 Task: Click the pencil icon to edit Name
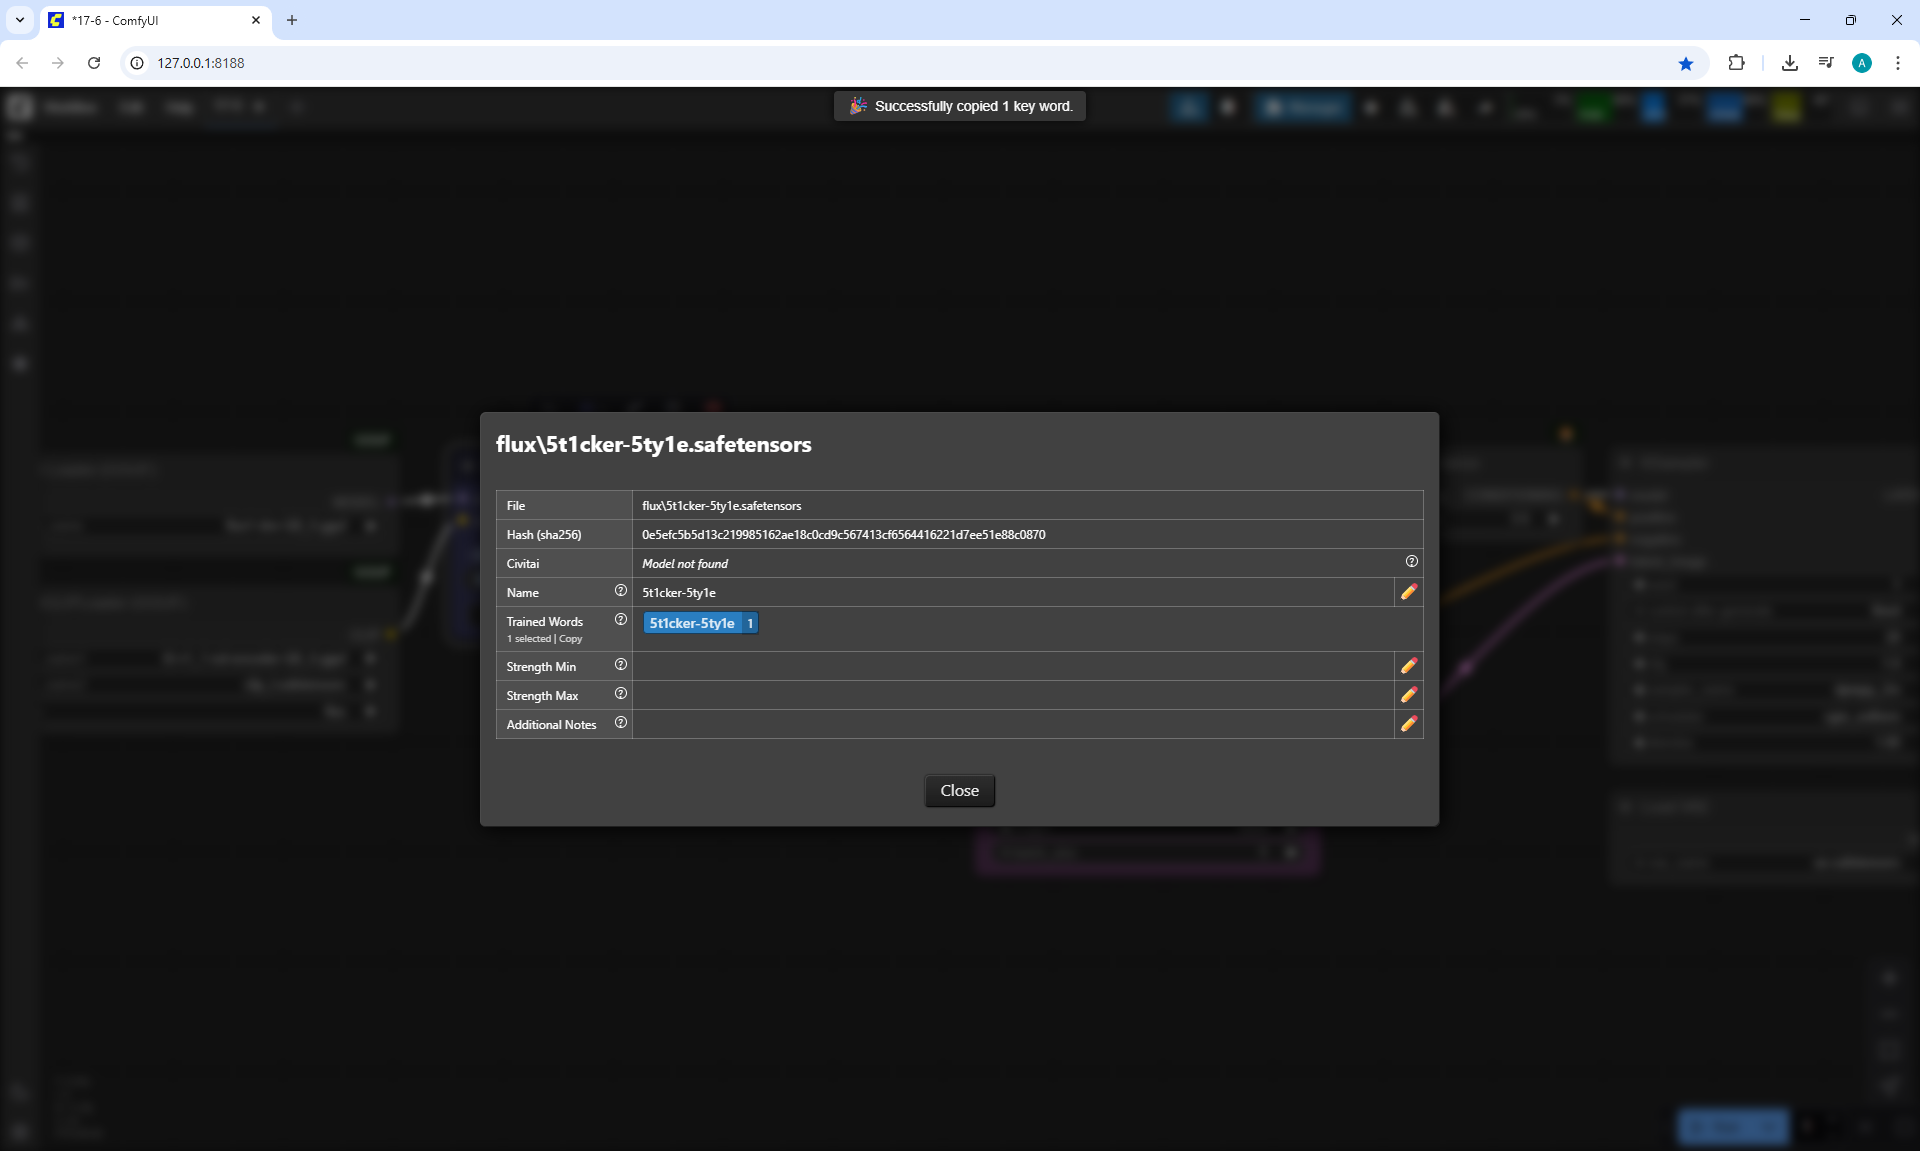click(1408, 592)
